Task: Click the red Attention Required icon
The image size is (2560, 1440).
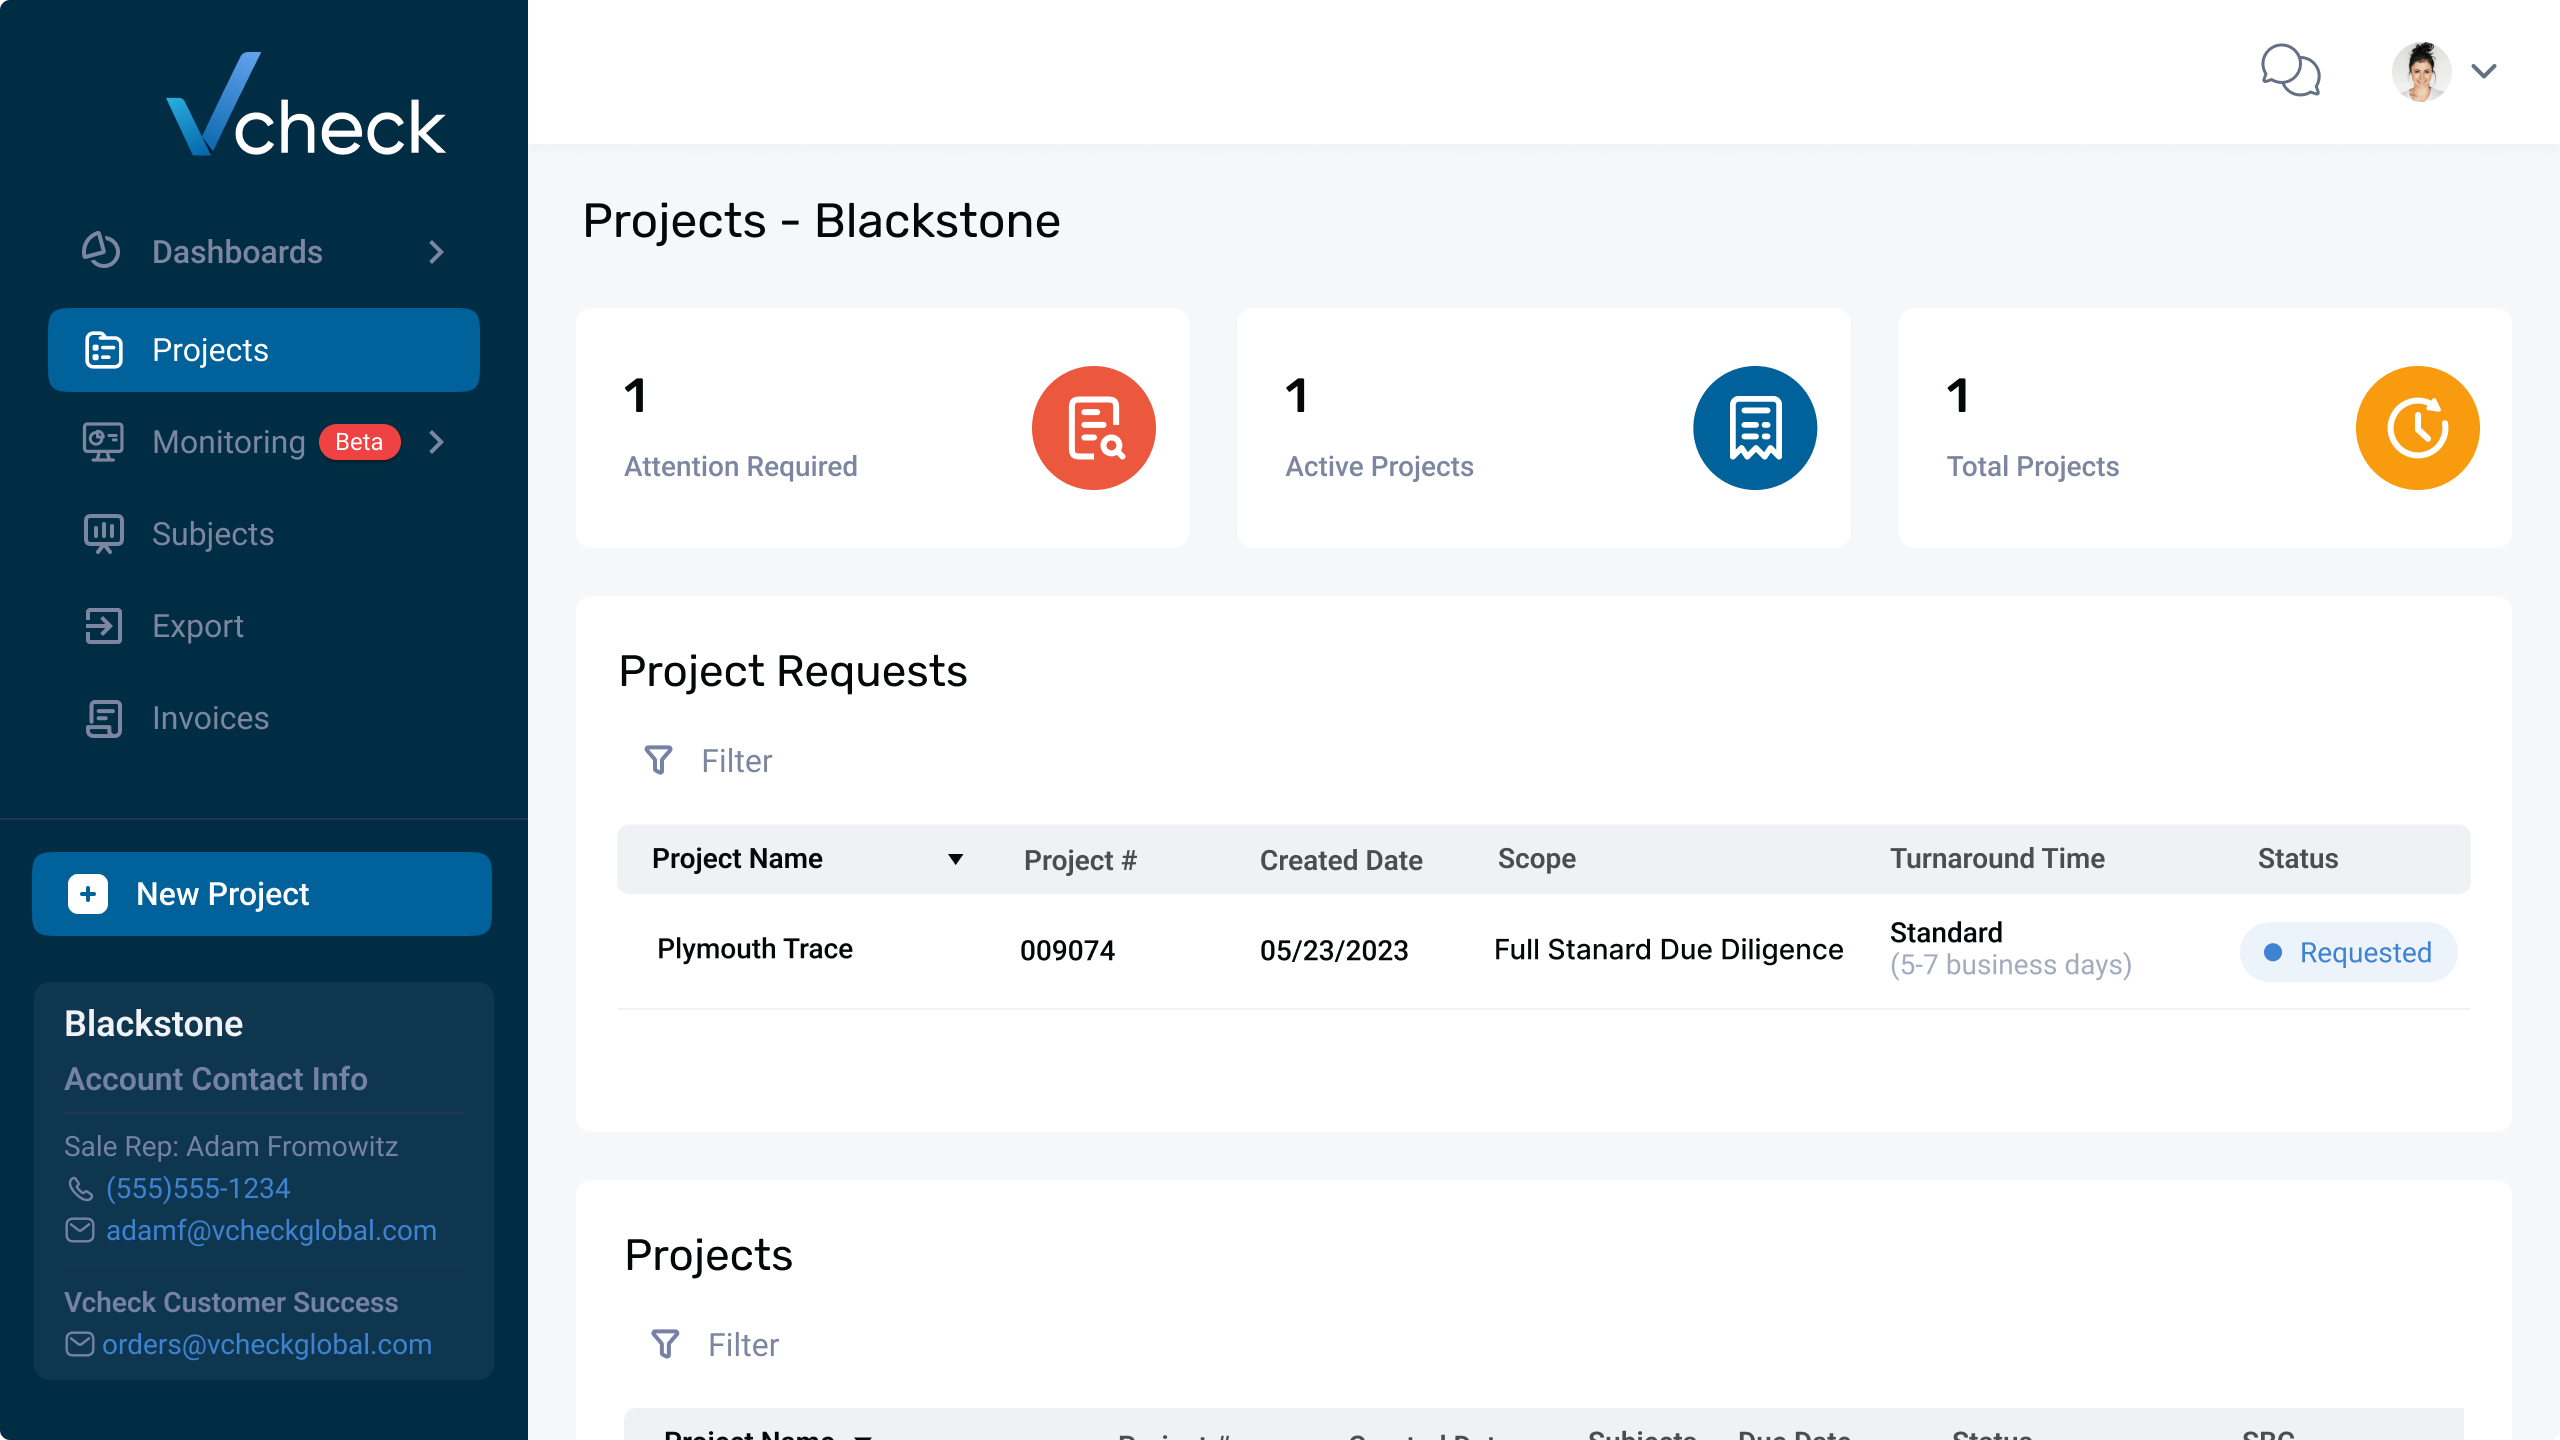Action: pos(1094,428)
